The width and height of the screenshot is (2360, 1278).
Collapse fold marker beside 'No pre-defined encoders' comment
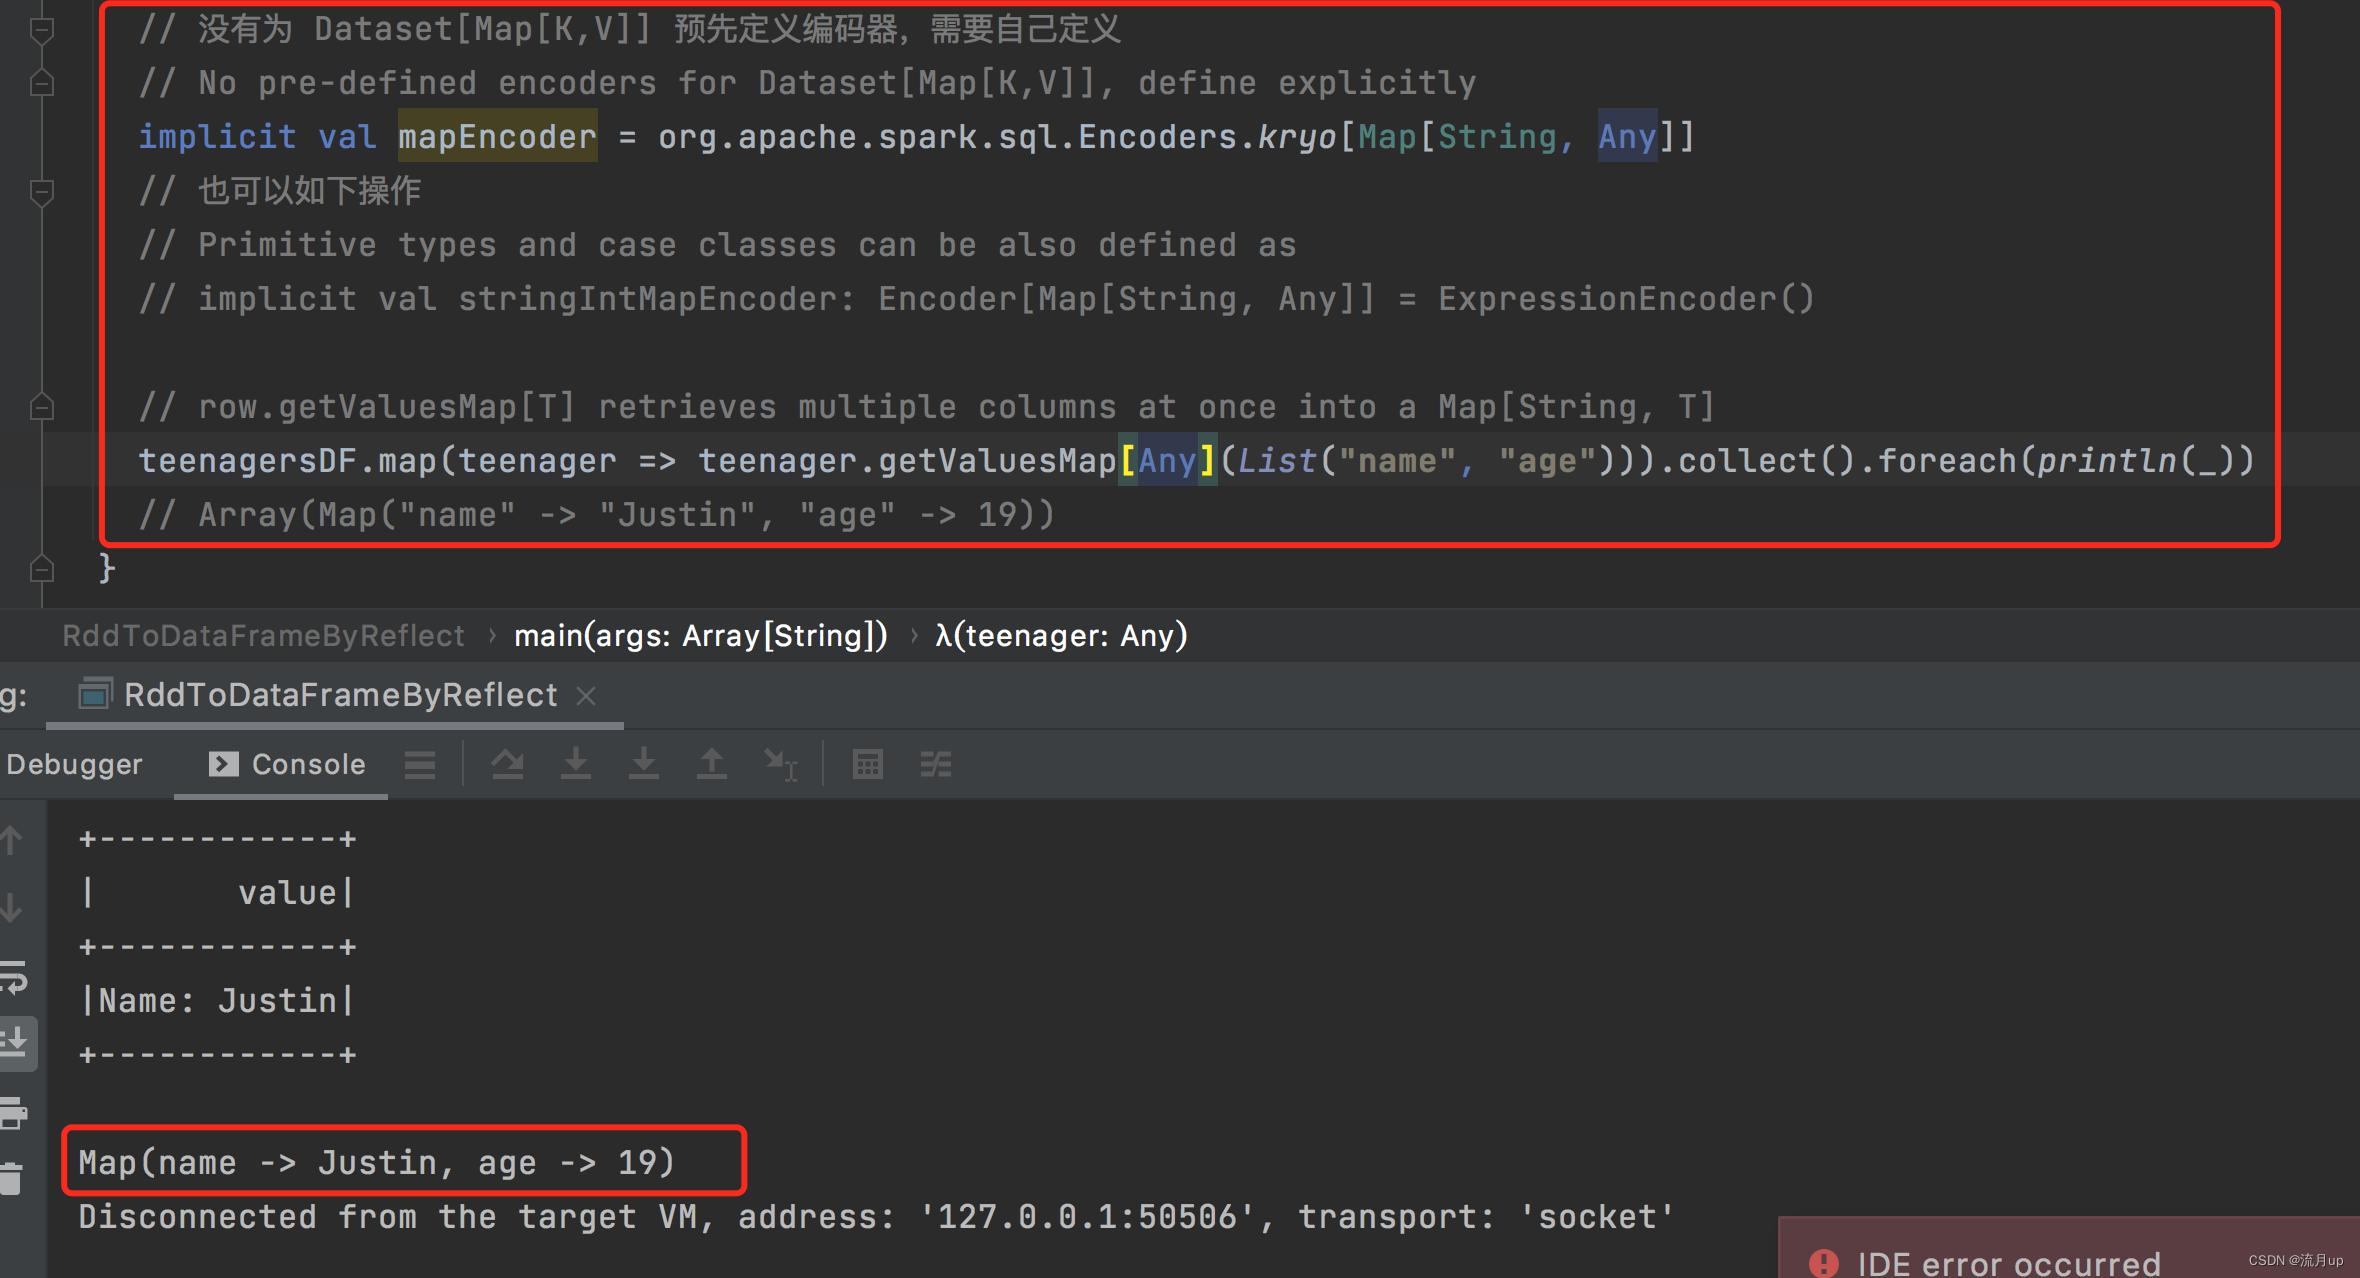(x=41, y=83)
